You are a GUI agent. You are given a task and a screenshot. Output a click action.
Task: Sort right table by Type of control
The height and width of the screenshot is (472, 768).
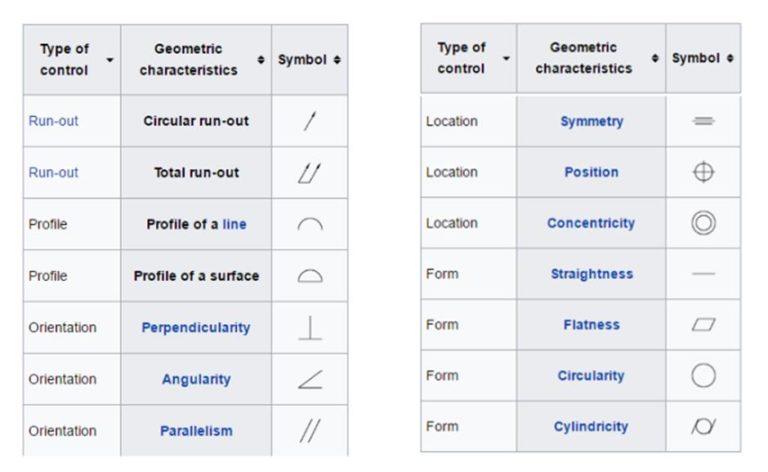[505, 59]
